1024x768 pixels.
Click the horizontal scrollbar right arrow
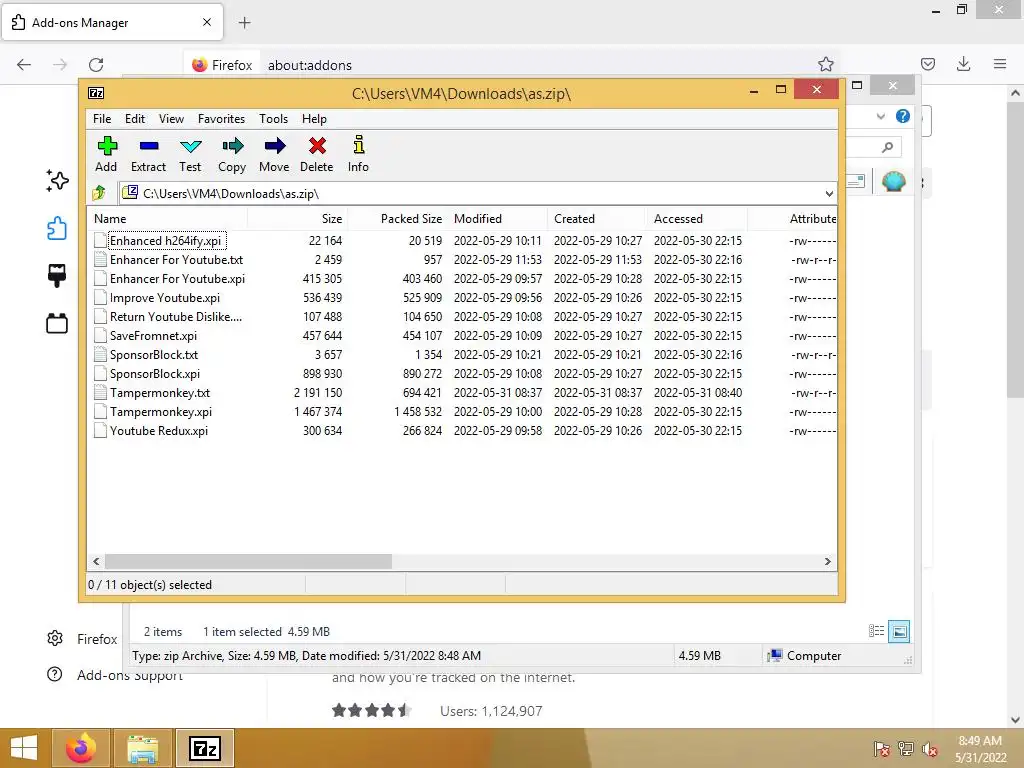[x=827, y=561]
